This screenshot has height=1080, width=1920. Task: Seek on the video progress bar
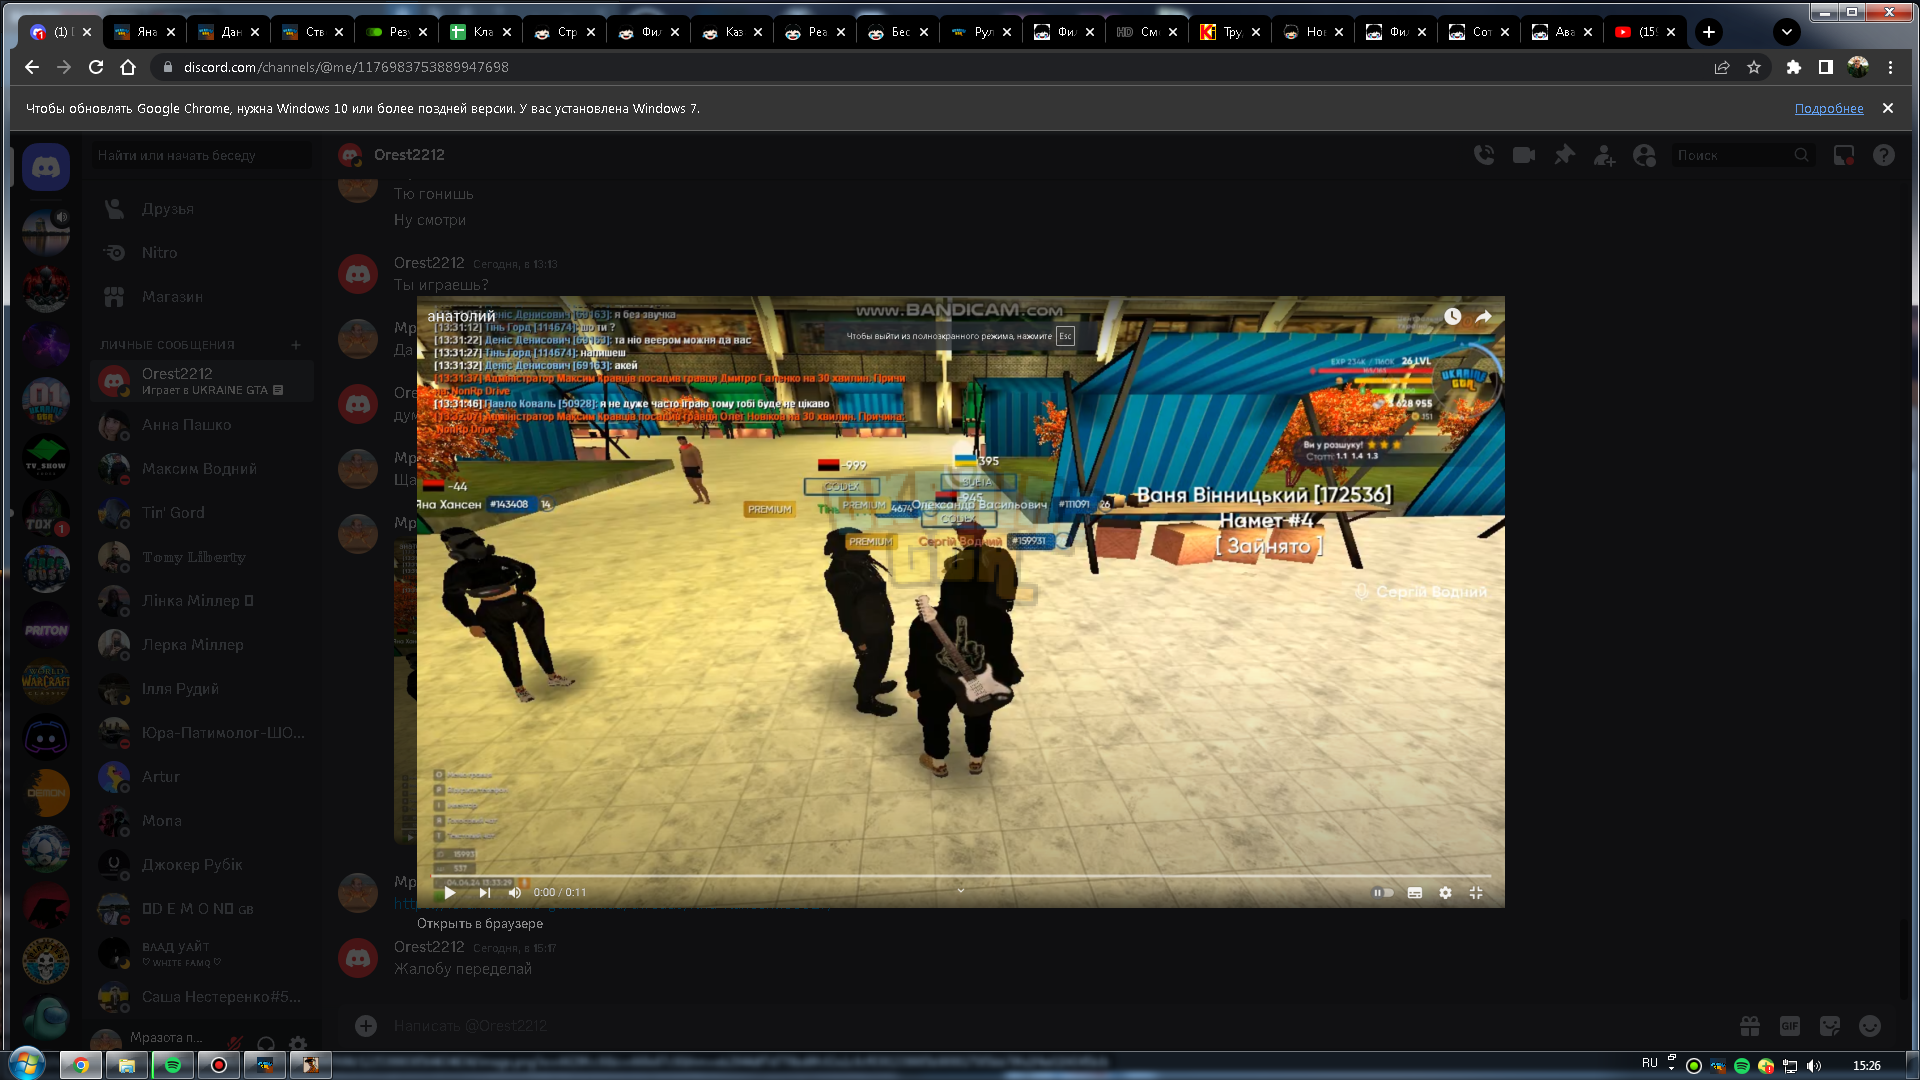[x=960, y=876]
